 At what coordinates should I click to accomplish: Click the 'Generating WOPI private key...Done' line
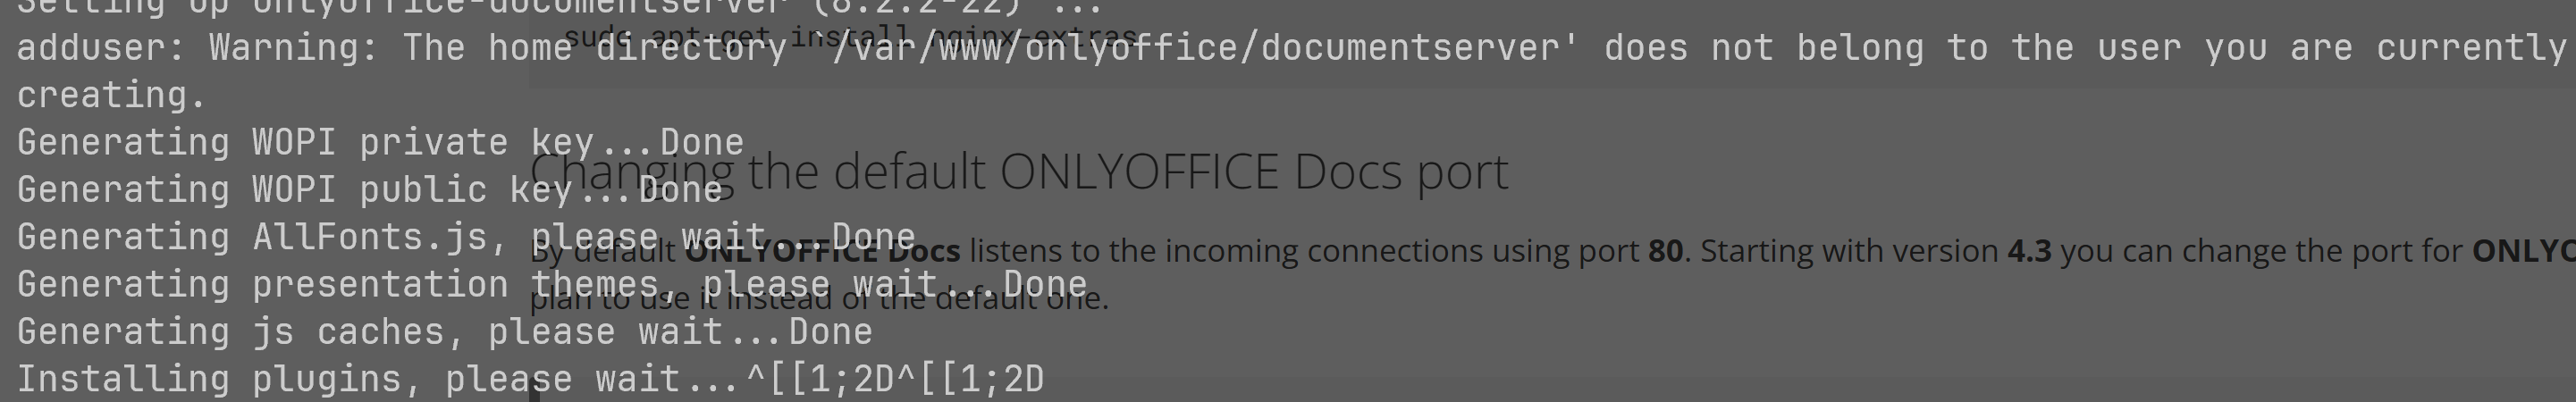click(x=380, y=142)
